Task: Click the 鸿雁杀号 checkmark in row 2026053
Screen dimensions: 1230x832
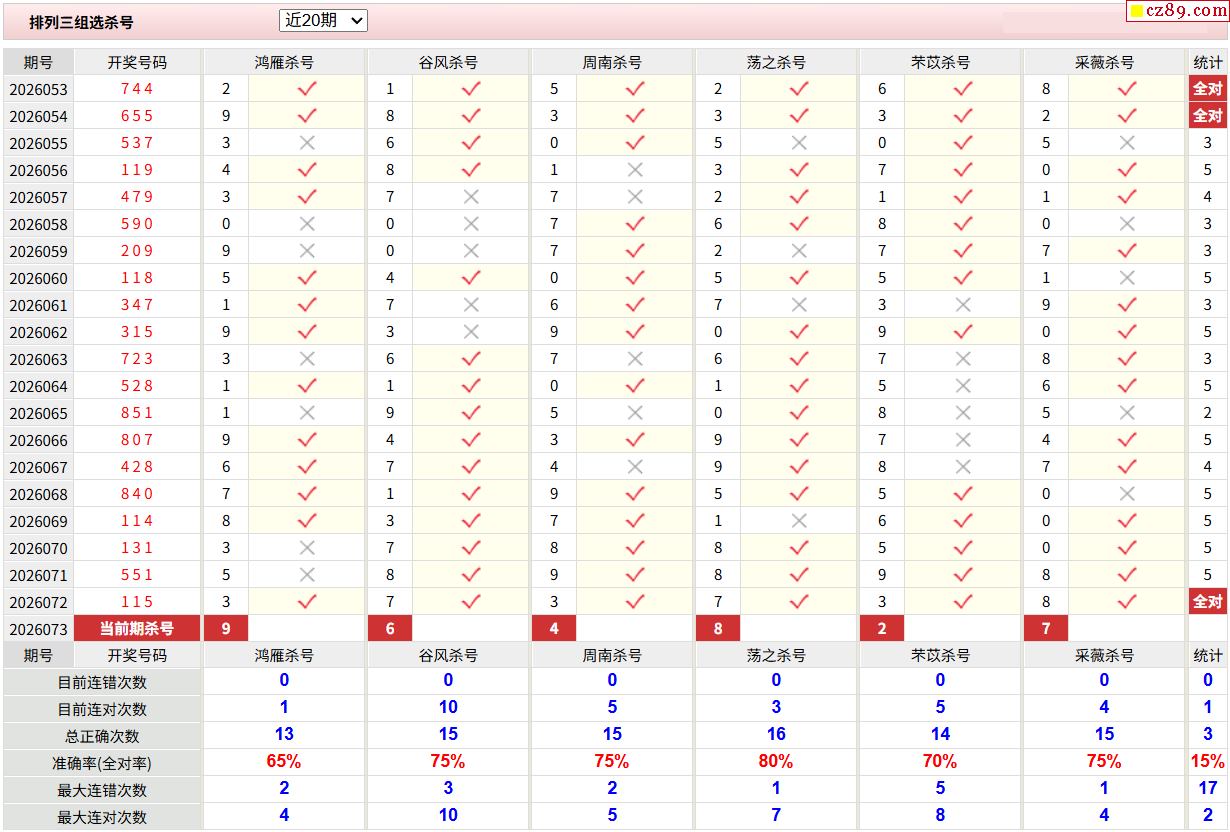Action: click(307, 89)
